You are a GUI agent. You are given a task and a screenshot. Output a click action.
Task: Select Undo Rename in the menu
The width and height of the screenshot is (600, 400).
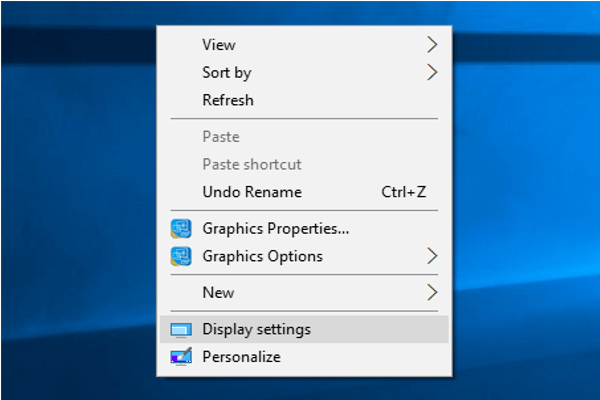[252, 192]
